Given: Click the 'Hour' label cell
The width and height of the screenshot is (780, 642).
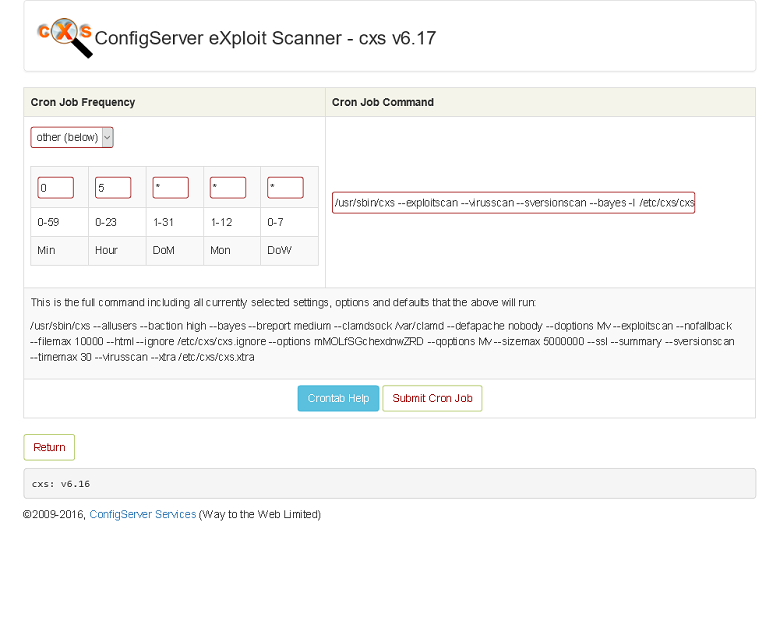Looking at the screenshot, I should pyautogui.click(x=107, y=250).
